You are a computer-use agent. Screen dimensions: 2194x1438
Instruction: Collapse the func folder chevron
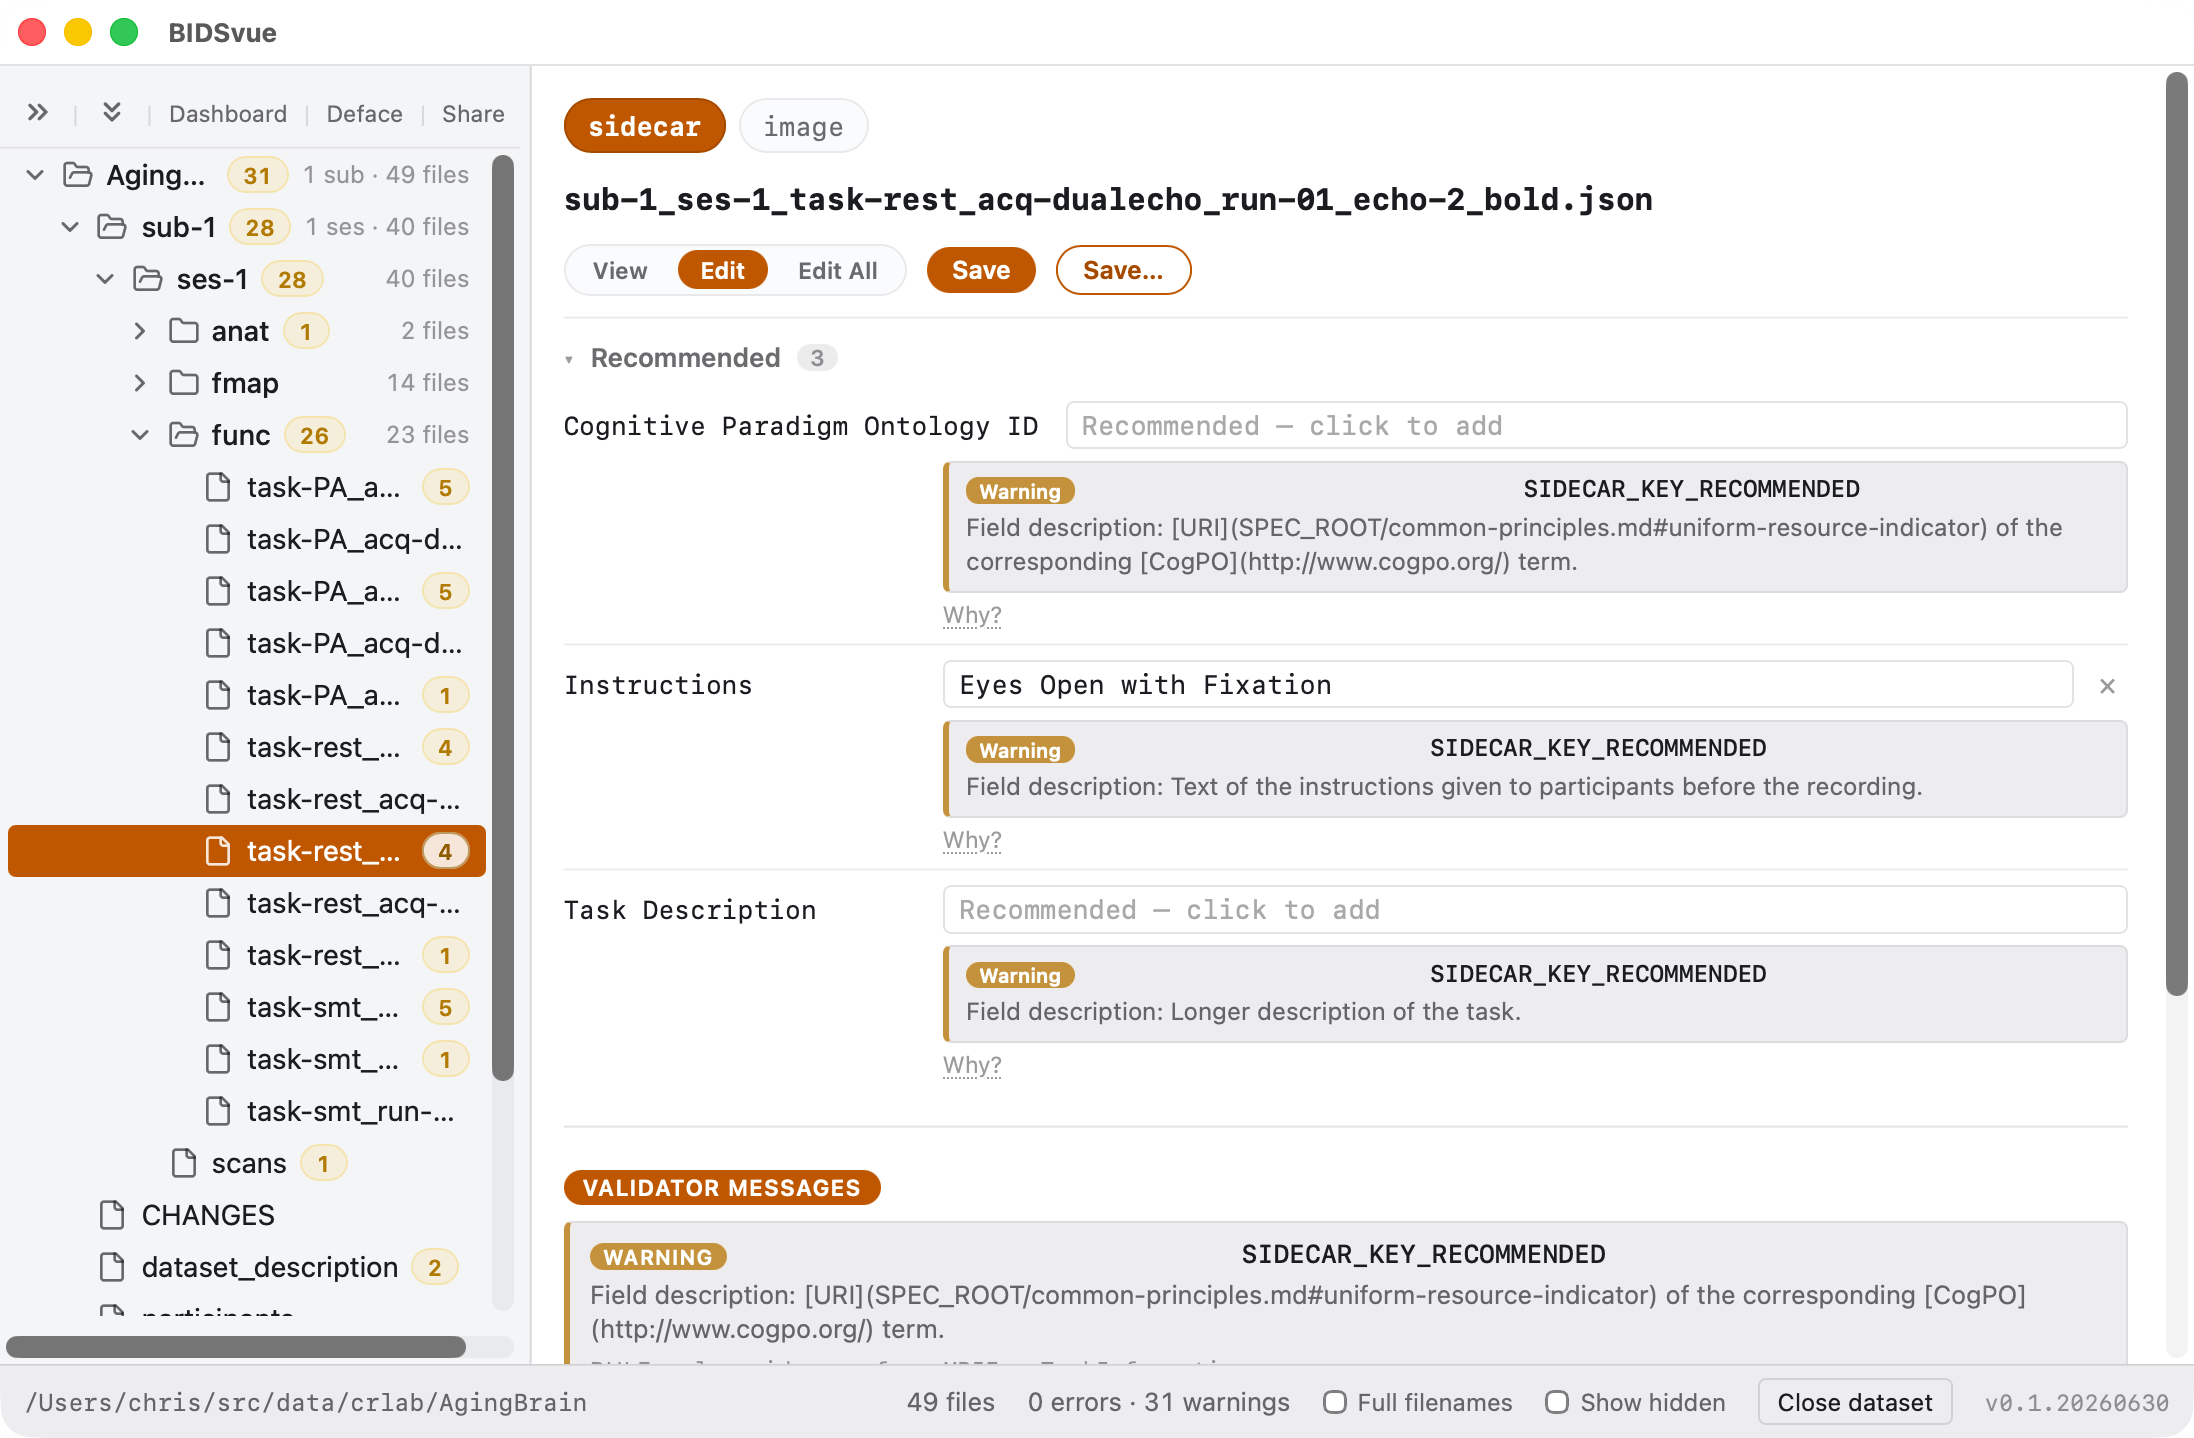pyautogui.click(x=140, y=435)
